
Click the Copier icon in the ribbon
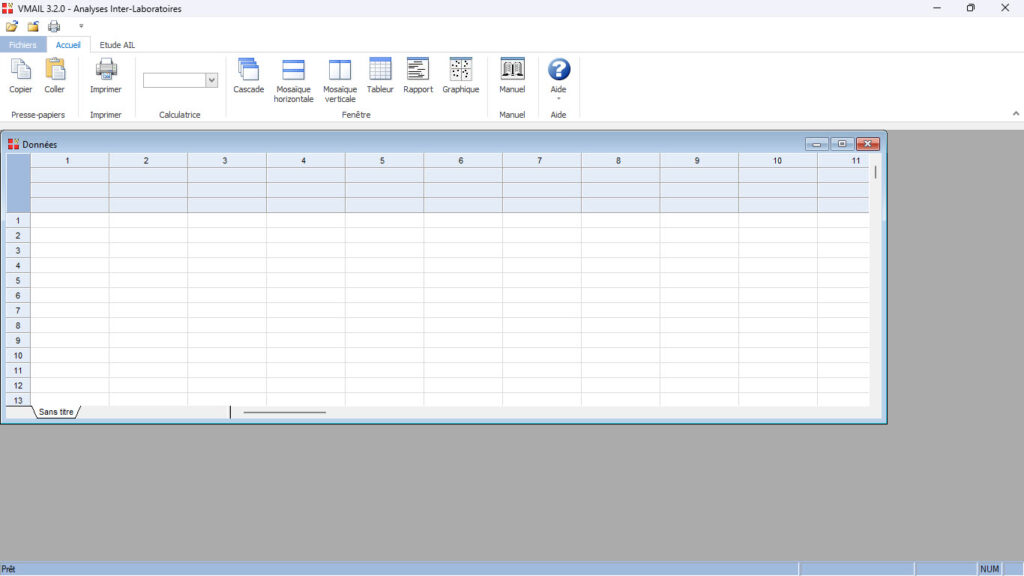click(21, 70)
